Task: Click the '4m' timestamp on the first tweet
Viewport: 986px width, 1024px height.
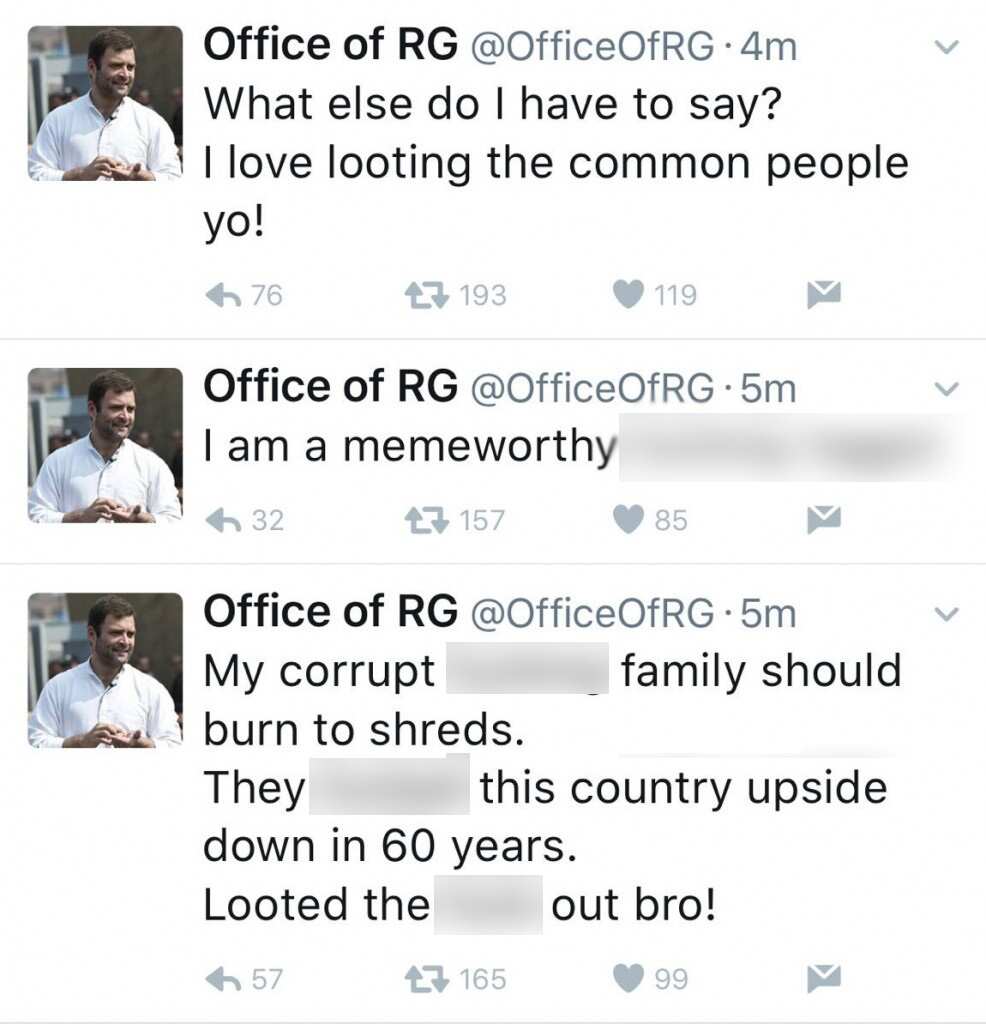Action: point(765,45)
